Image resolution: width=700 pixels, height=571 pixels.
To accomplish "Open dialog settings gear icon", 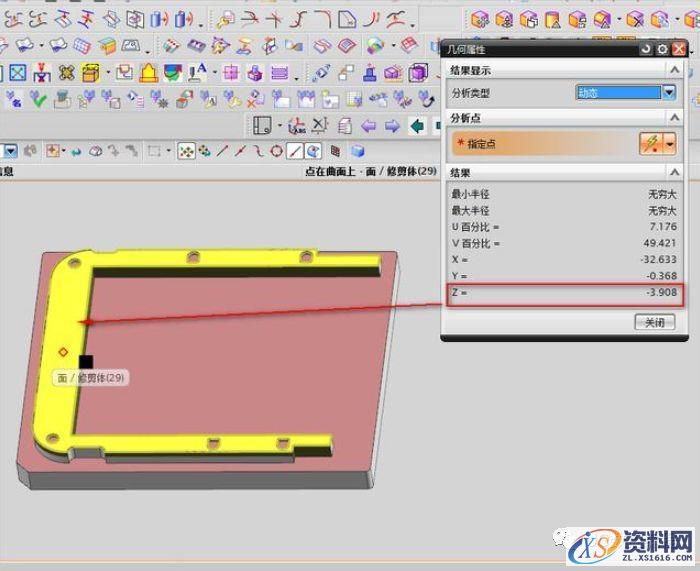I will [x=662, y=49].
